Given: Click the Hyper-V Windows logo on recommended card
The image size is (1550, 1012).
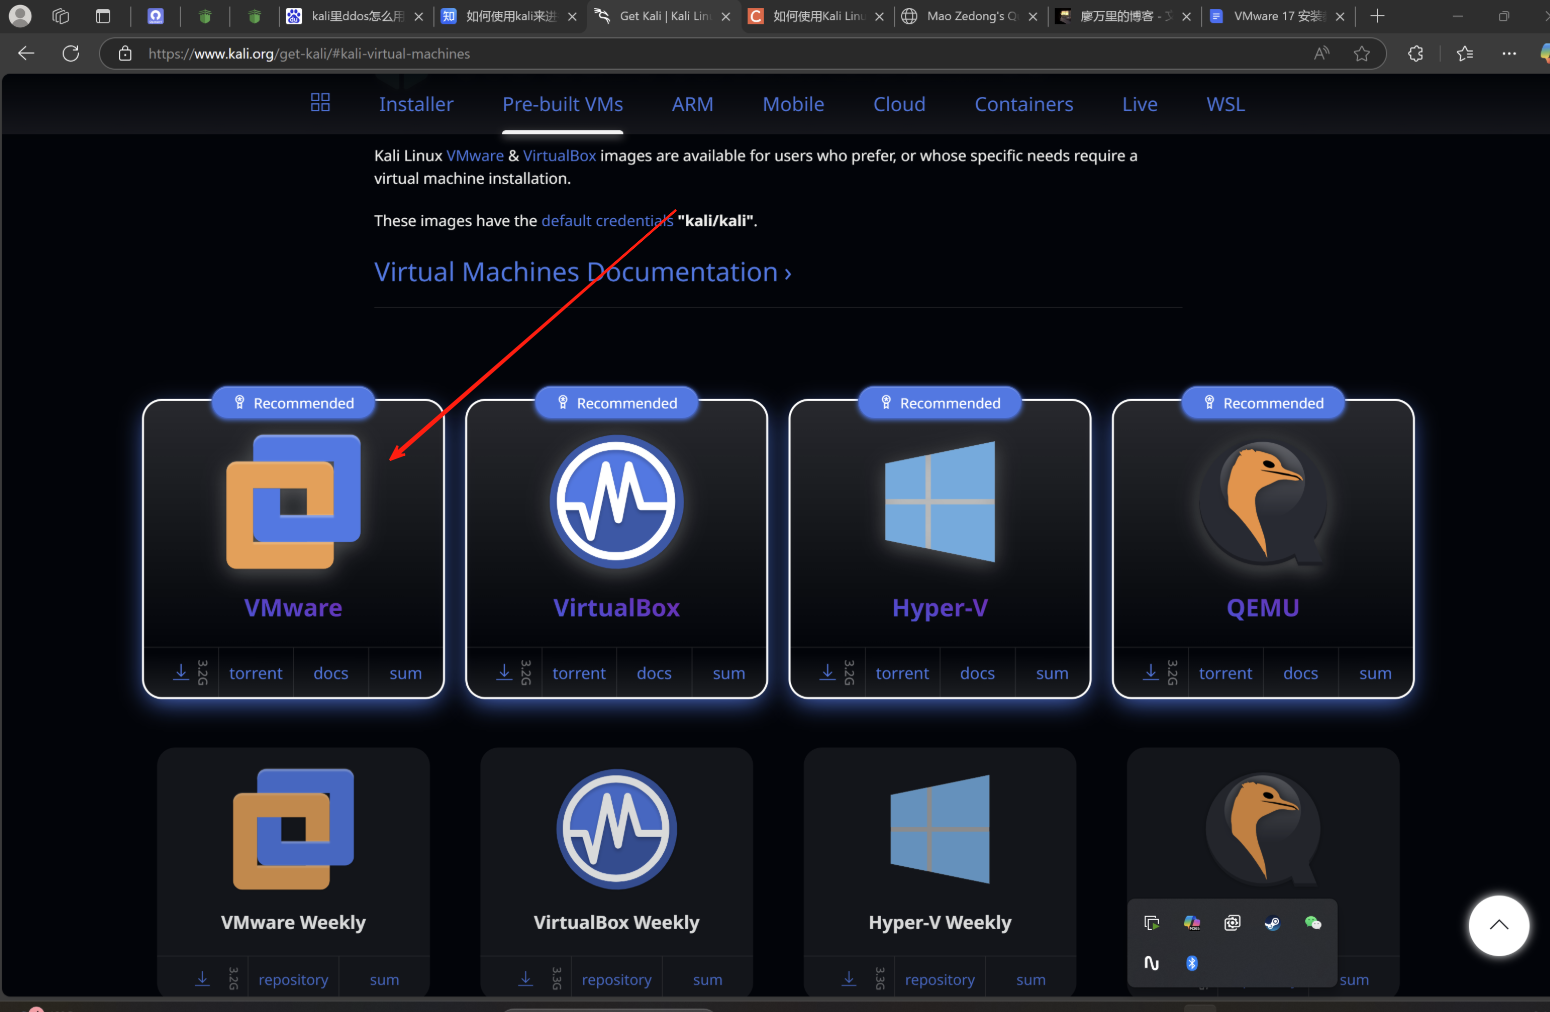Looking at the screenshot, I should (x=940, y=502).
